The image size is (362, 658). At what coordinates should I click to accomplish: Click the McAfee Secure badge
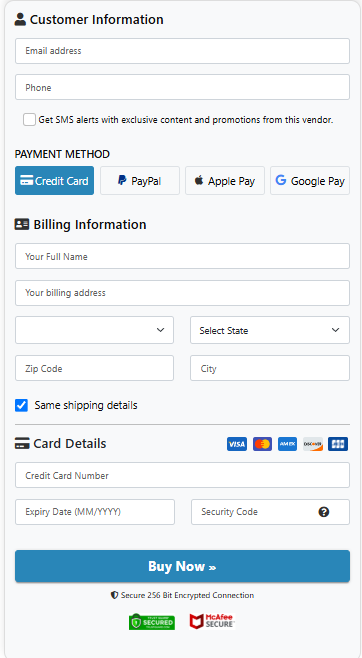tap(212, 621)
